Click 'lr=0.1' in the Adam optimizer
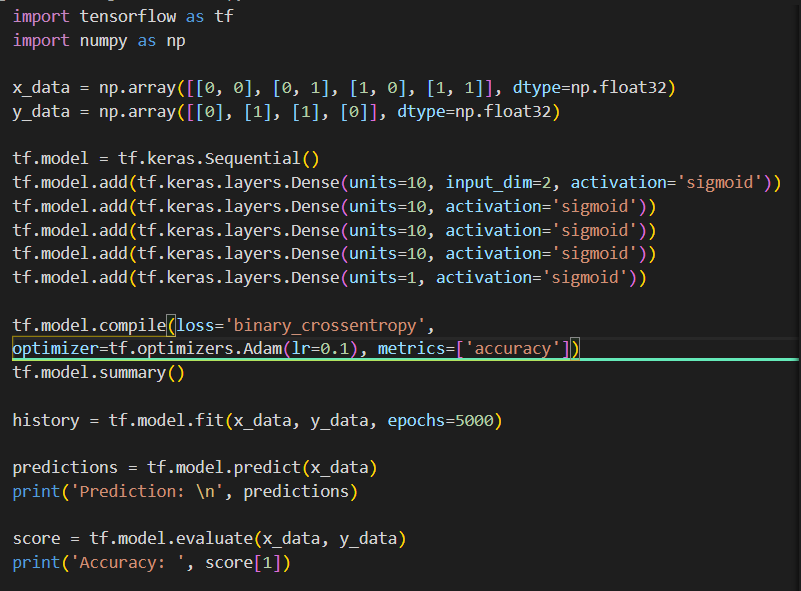 320,348
